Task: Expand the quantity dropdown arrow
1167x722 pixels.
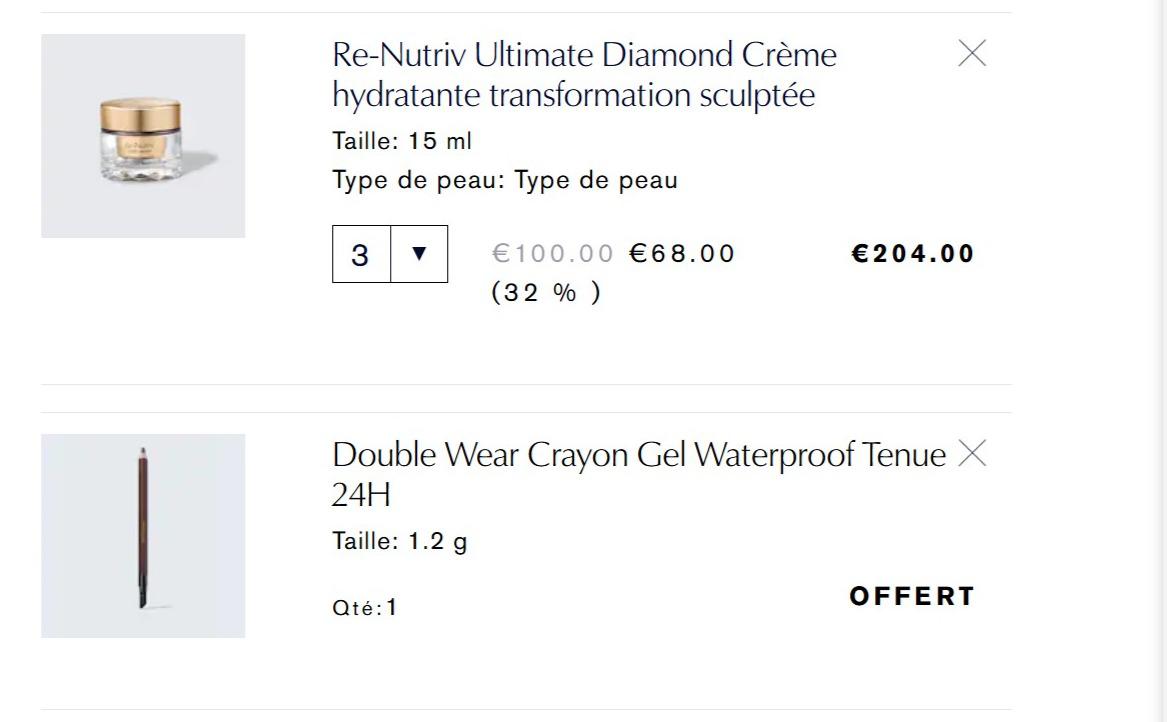Action: 419,254
